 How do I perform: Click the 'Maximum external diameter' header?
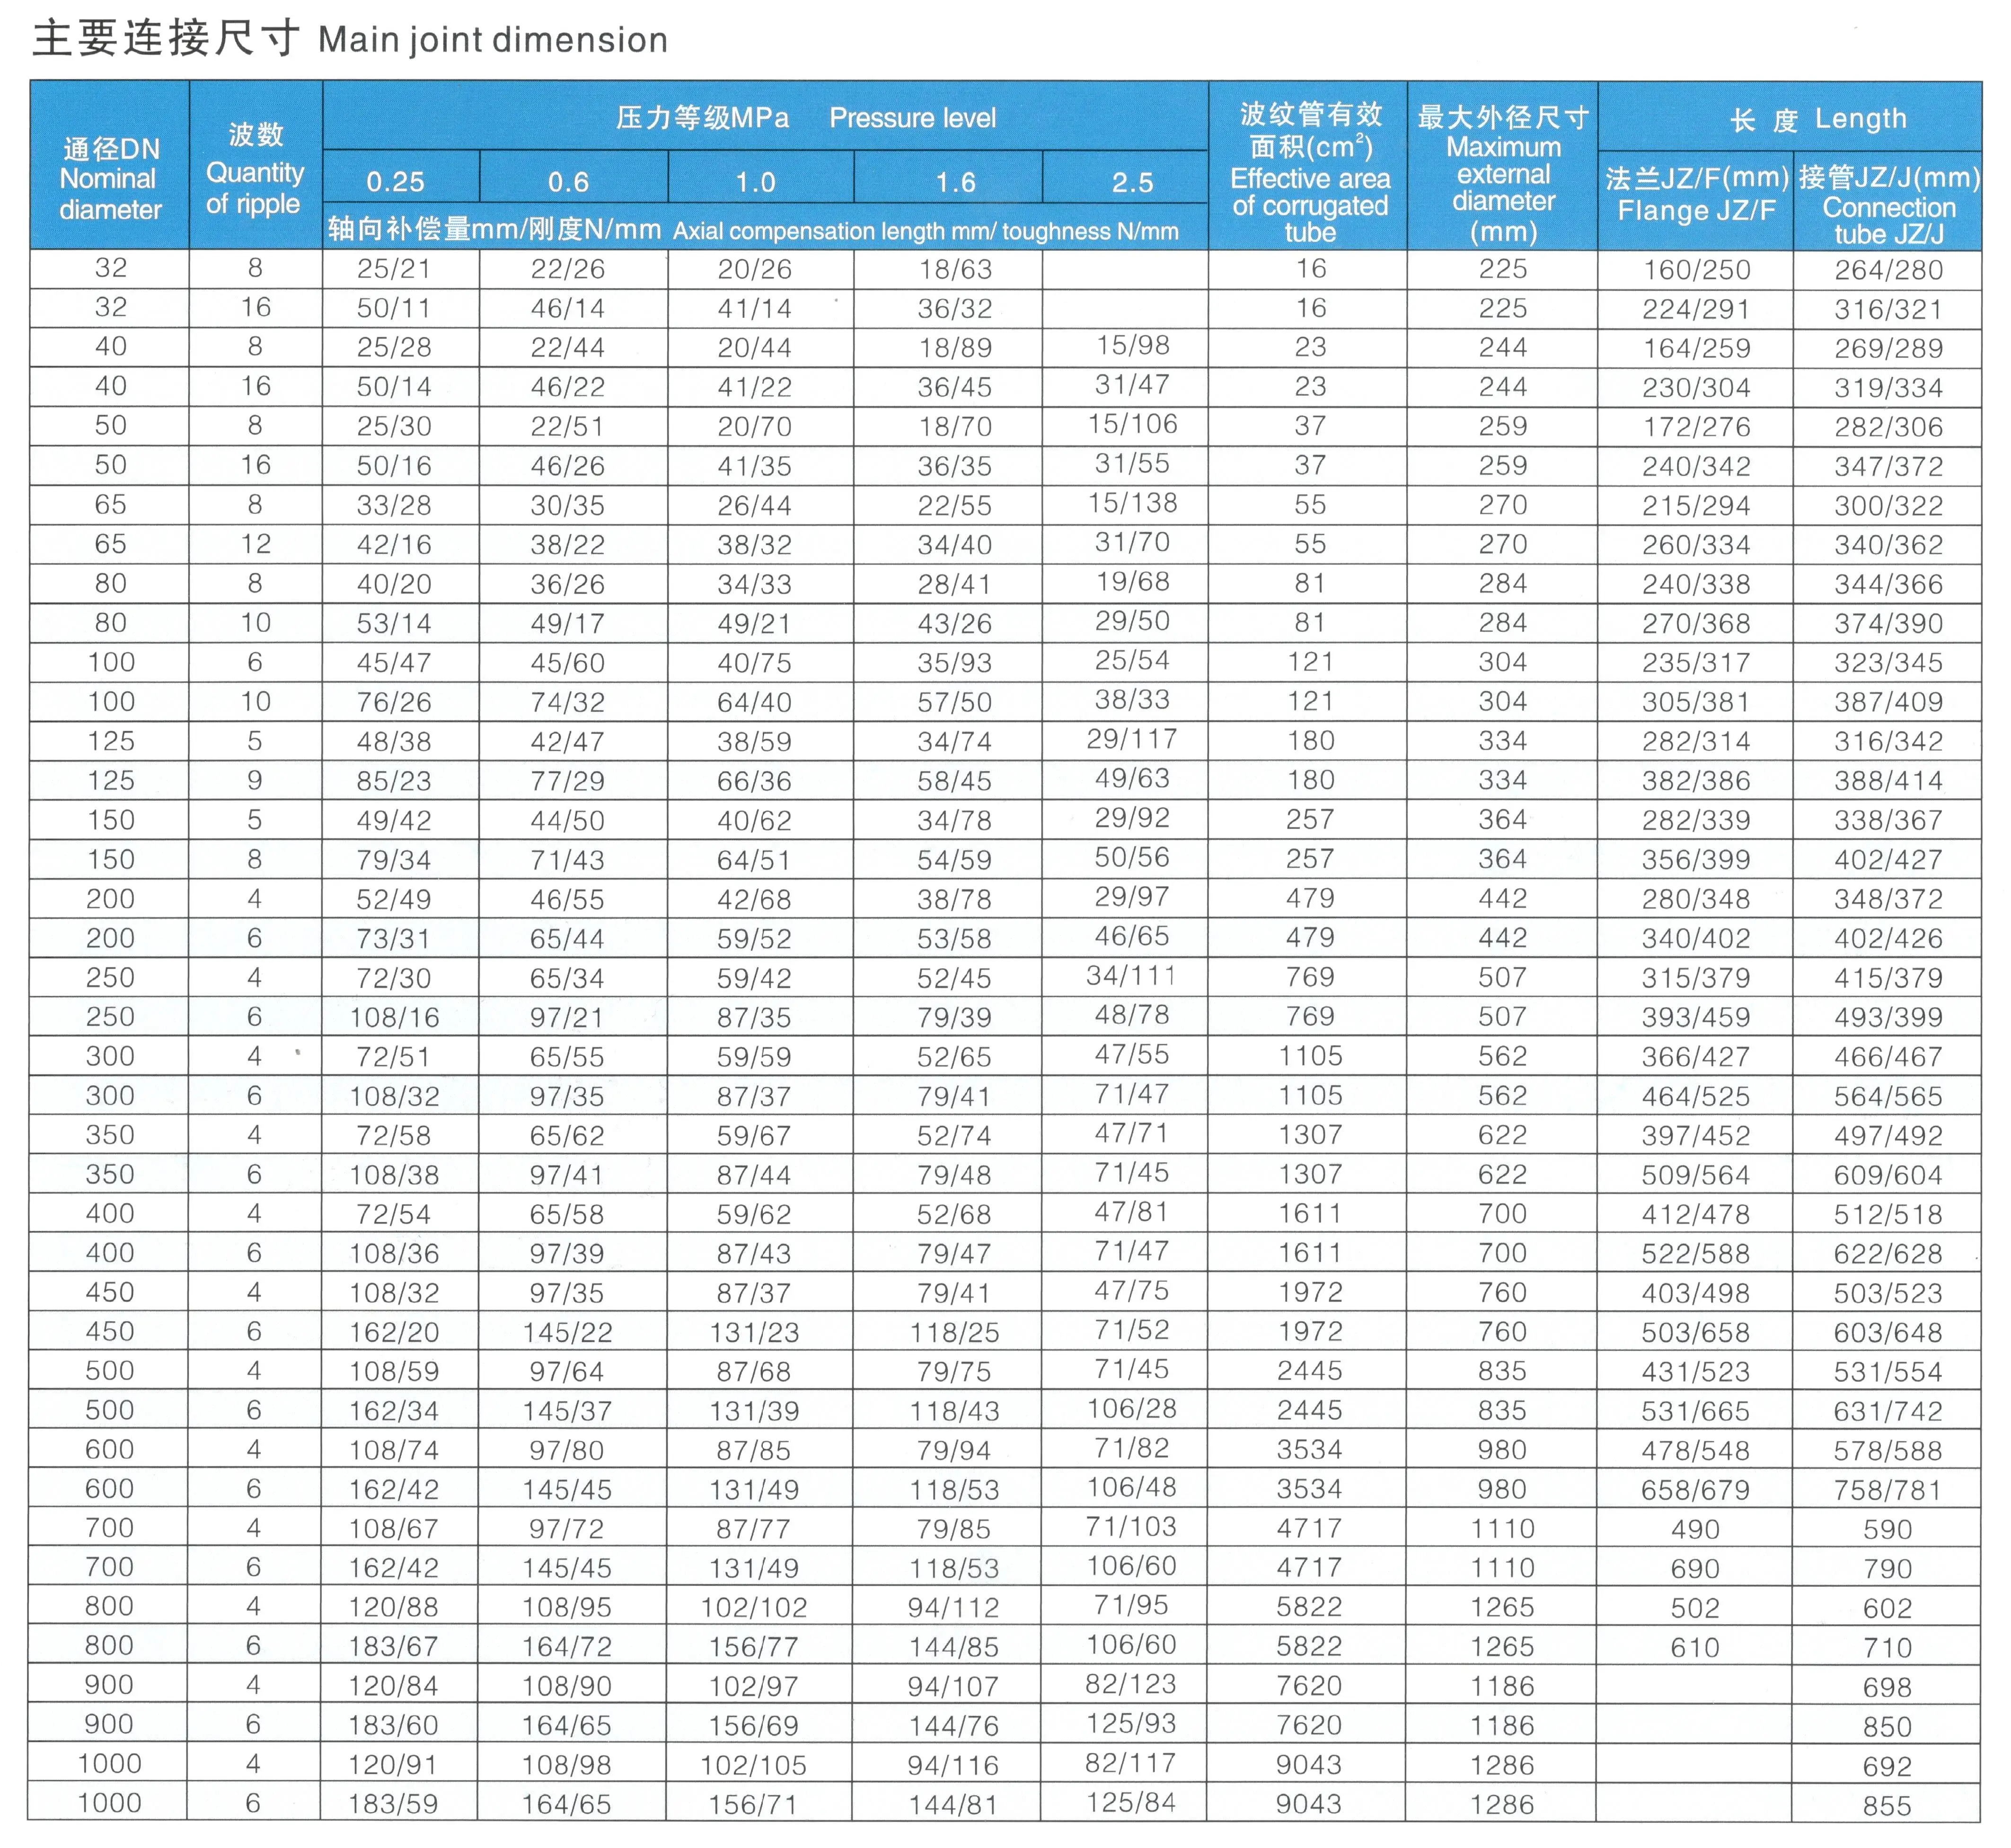tap(1502, 166)
